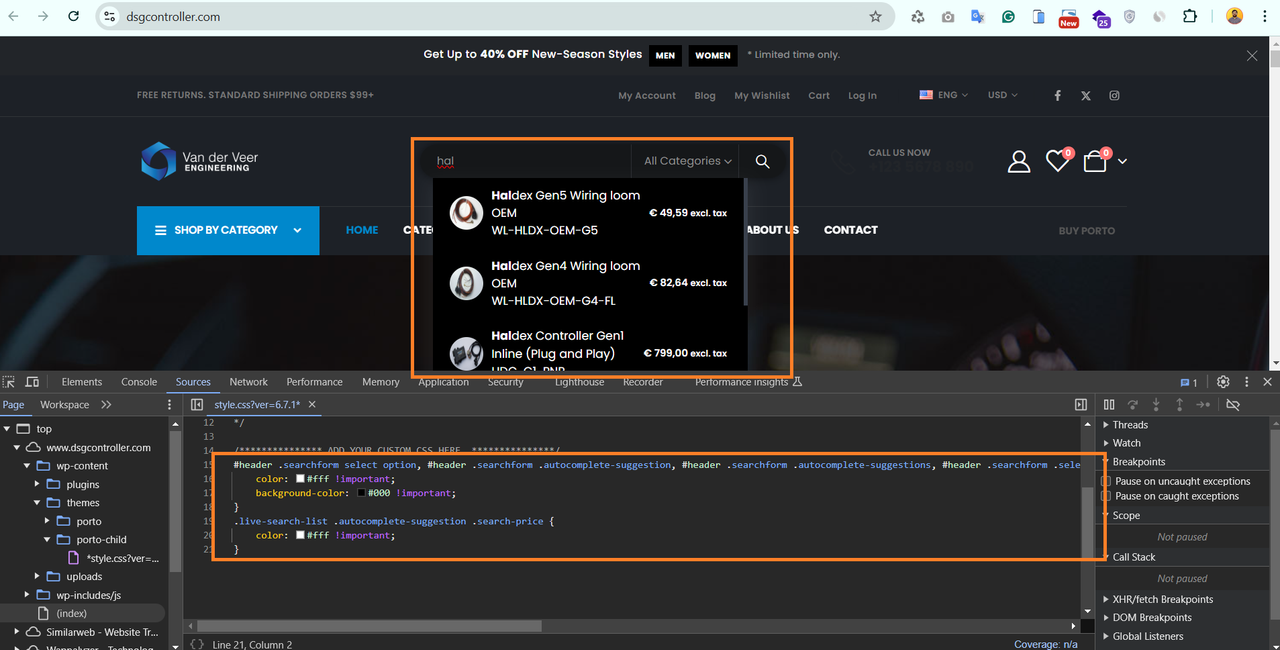Bookmark this page with the star icon
Screen dimensions: 1280x650
tap(876, 16)
